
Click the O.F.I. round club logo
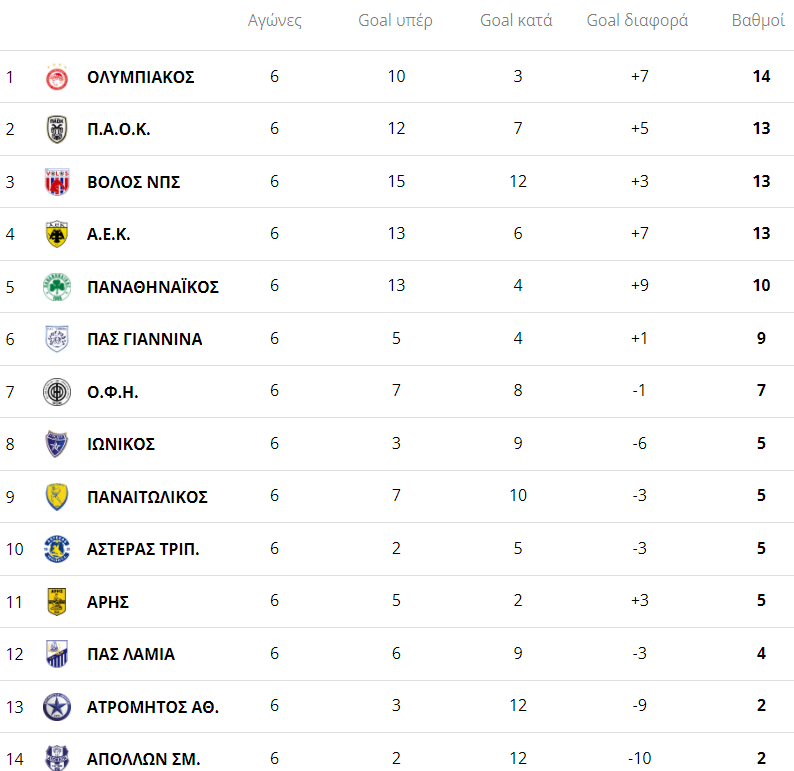click(57, 392)
